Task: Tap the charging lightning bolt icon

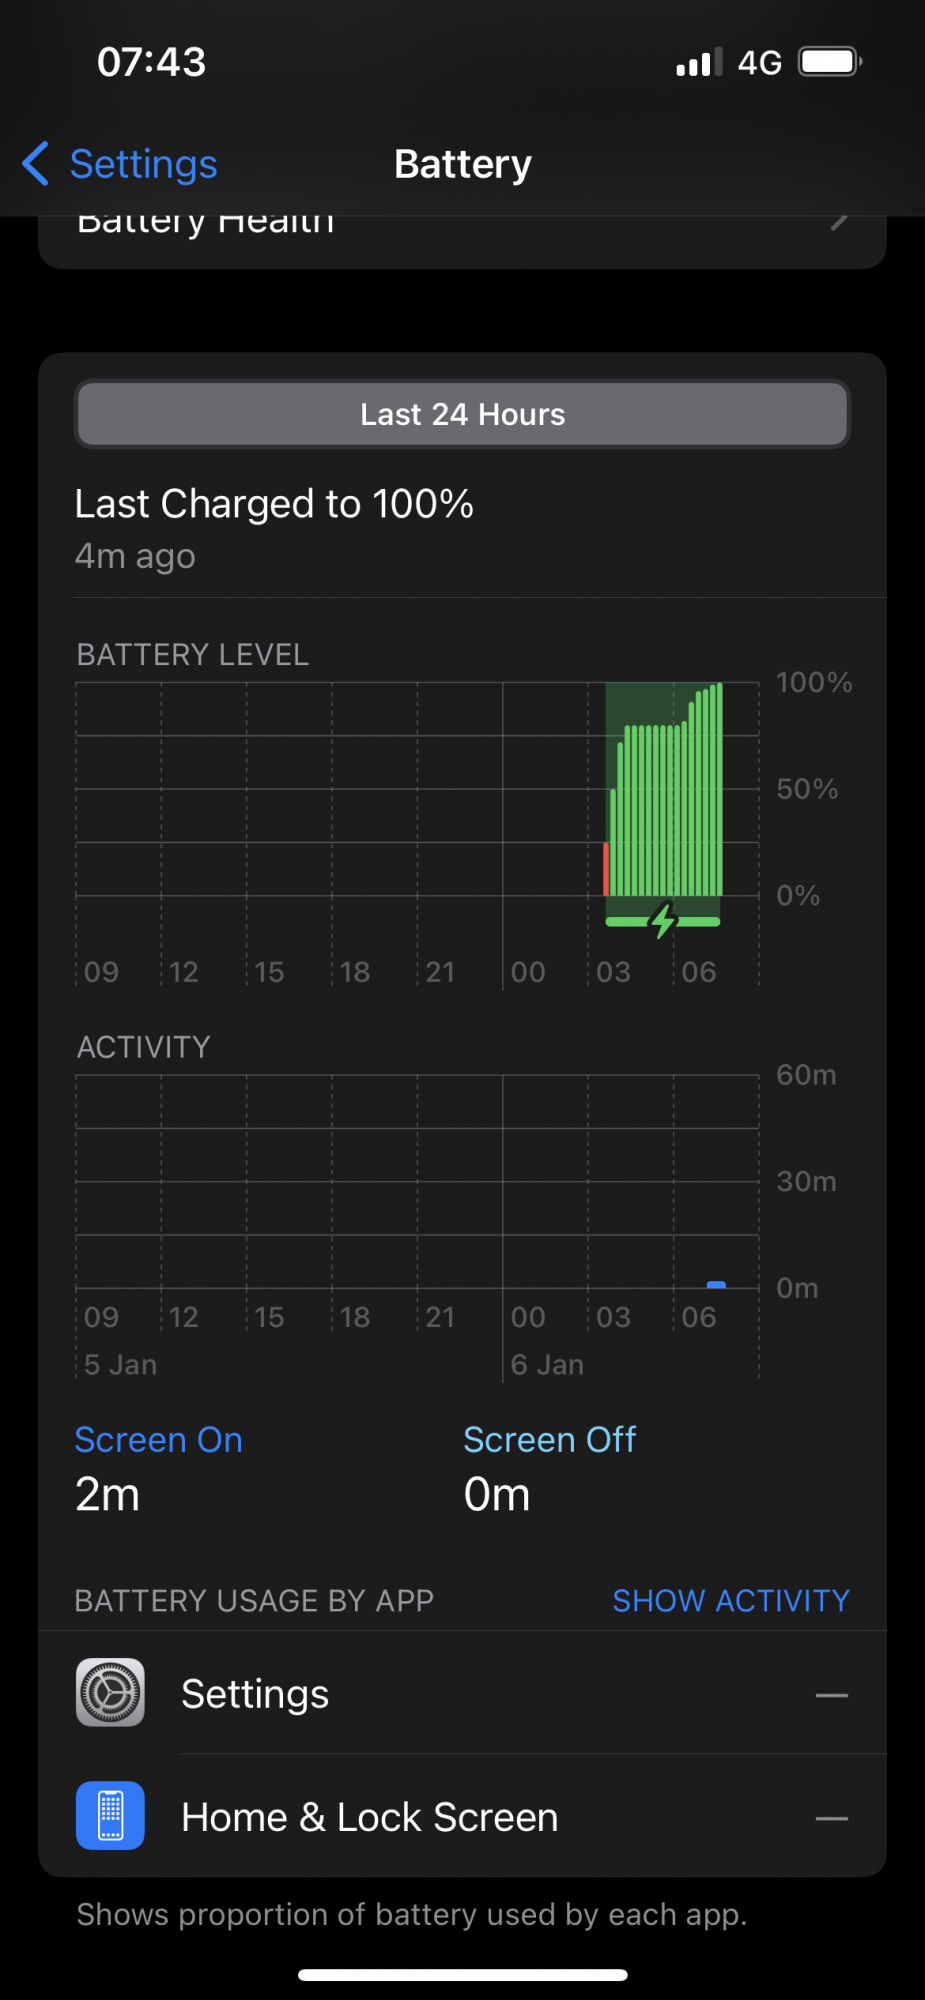Action: coord(663,920)
